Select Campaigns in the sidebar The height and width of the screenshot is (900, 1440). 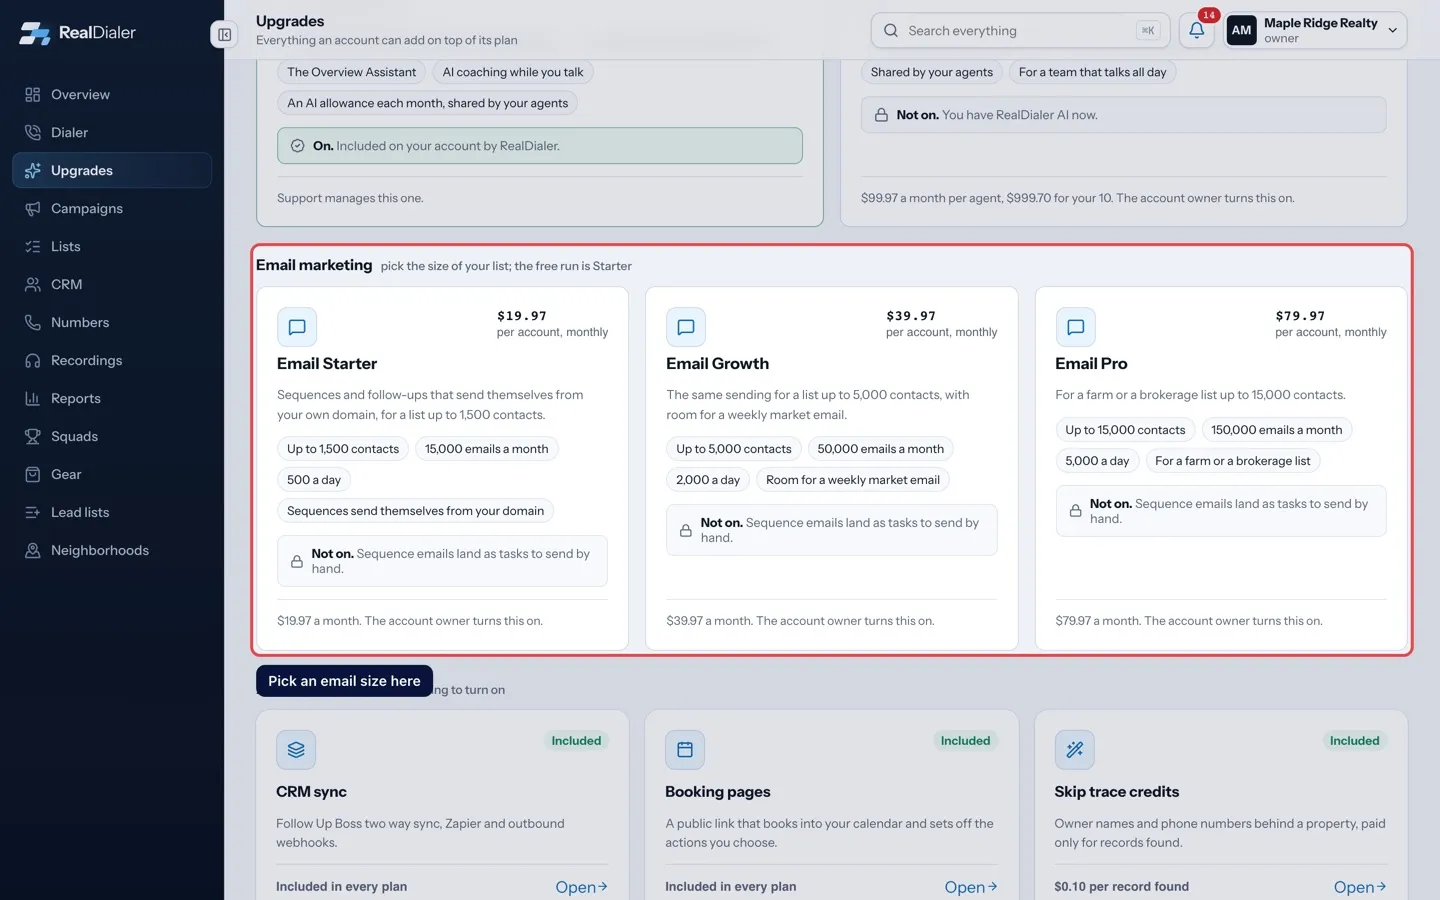pyautogui.click(x=112, y=209)
